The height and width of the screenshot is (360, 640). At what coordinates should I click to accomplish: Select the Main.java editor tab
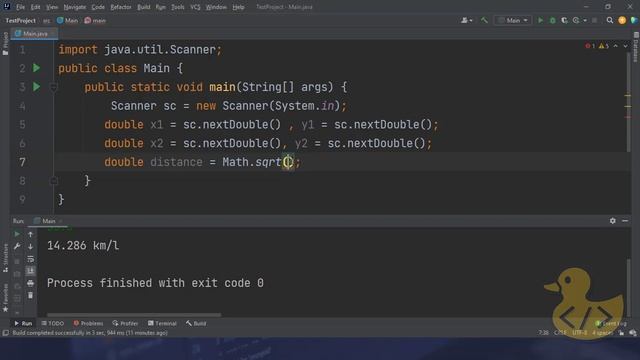34,33
